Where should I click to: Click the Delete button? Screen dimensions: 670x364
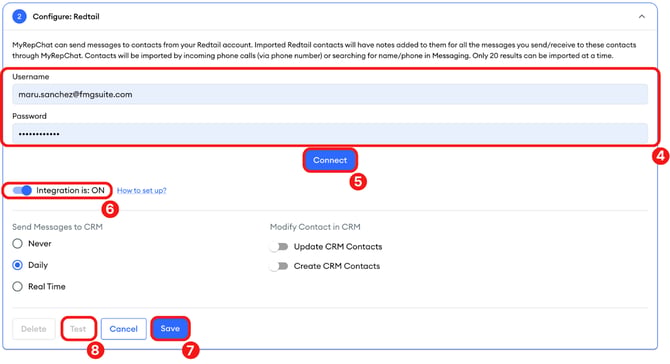click(x=34, y=329)
